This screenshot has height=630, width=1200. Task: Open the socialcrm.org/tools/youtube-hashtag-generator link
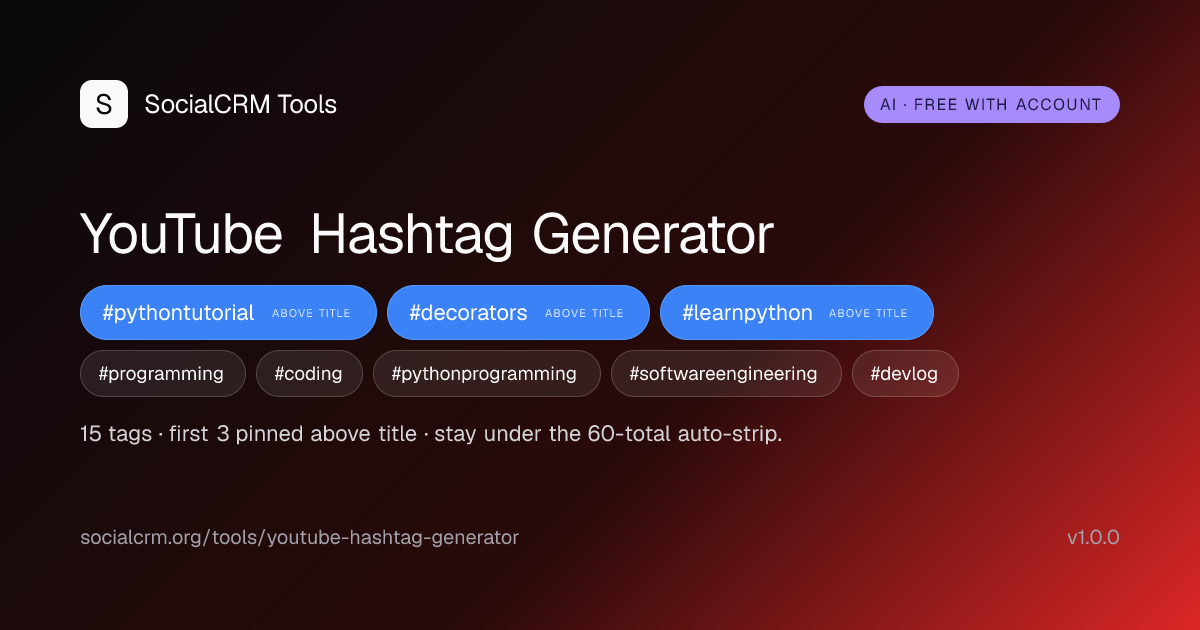click(300, 537)
